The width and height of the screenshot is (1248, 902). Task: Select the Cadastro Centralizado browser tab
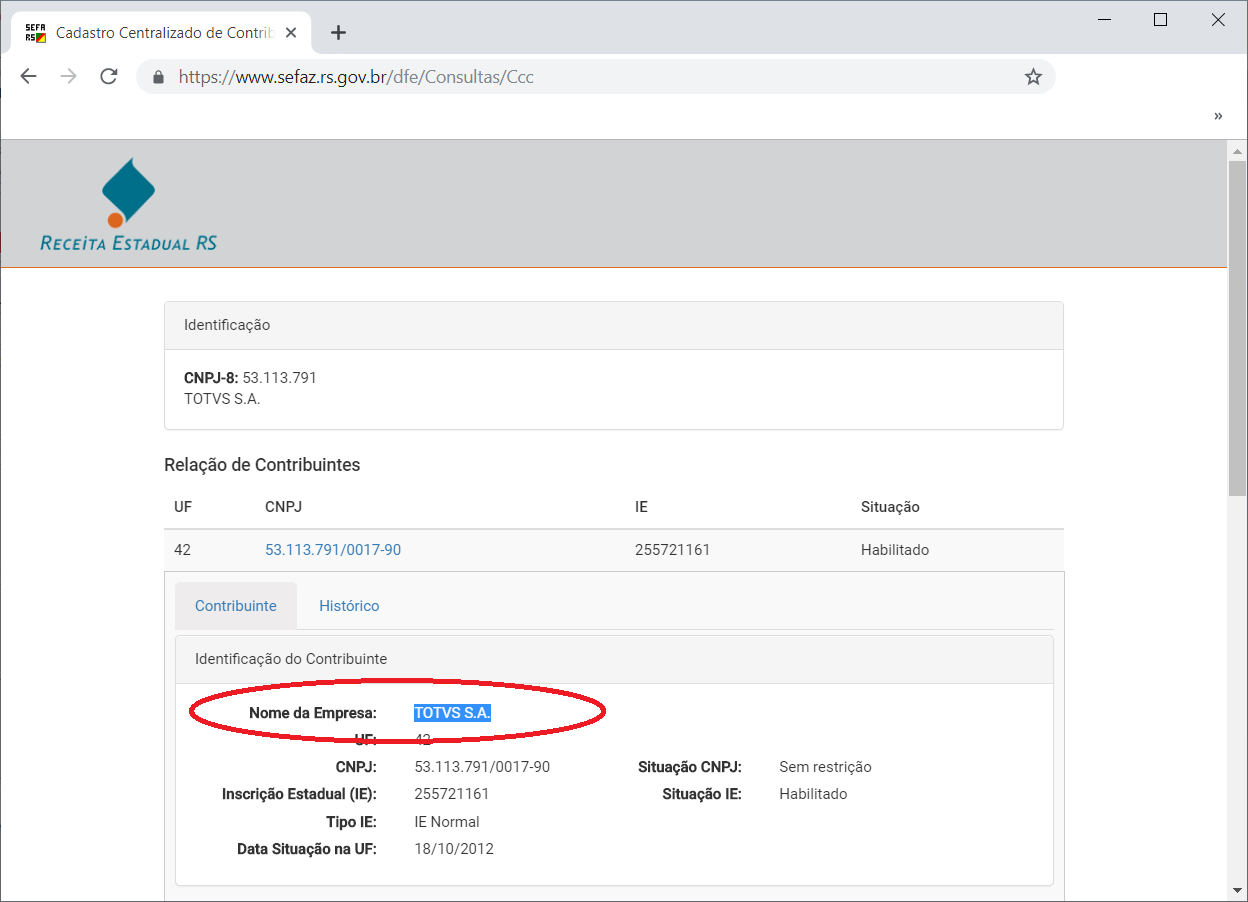(161, 33)
